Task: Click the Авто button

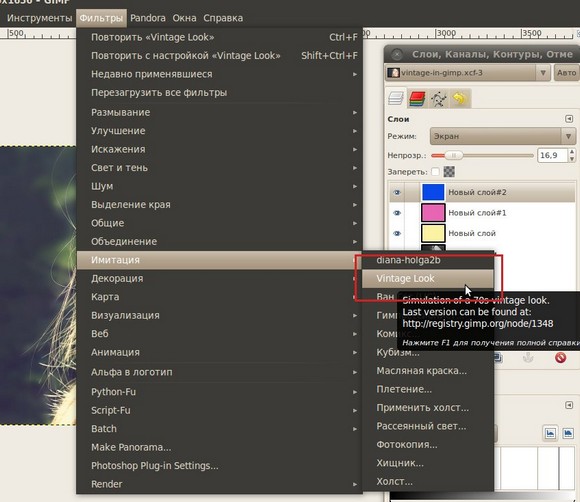Action: [x=566, y=73]
